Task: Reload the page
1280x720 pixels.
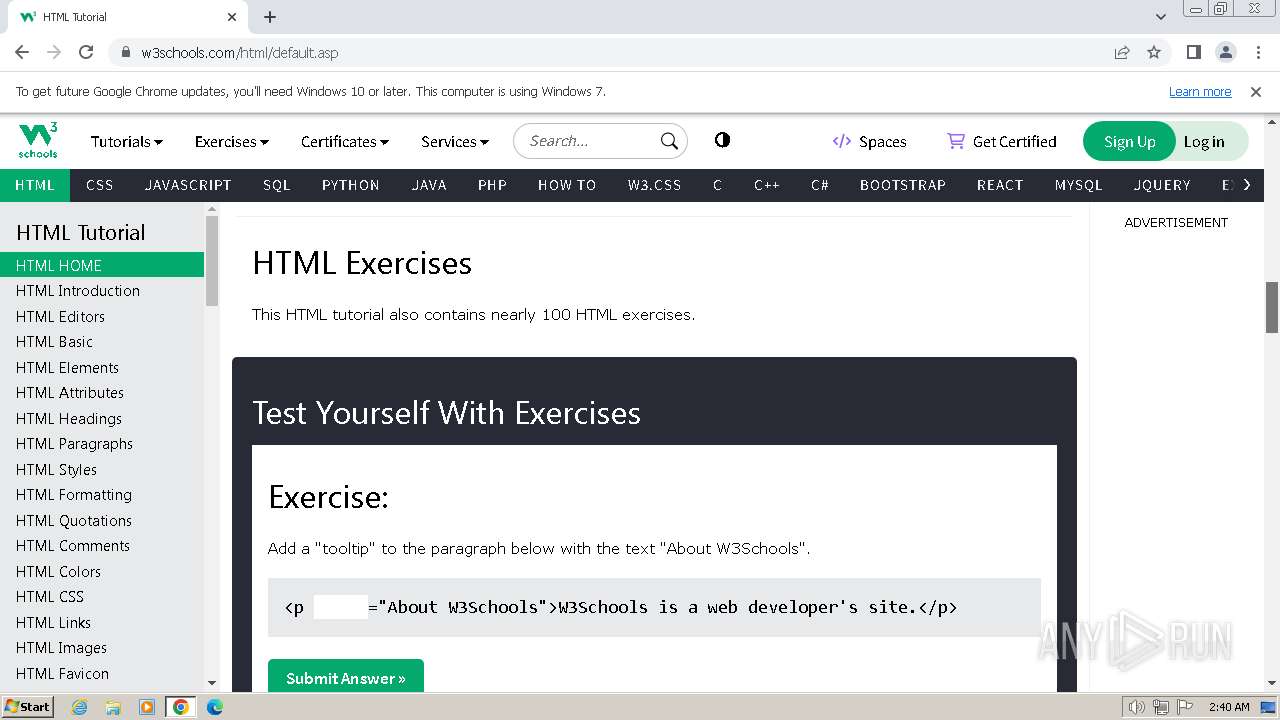Action: pyautogui.click(x=86, y=52)
